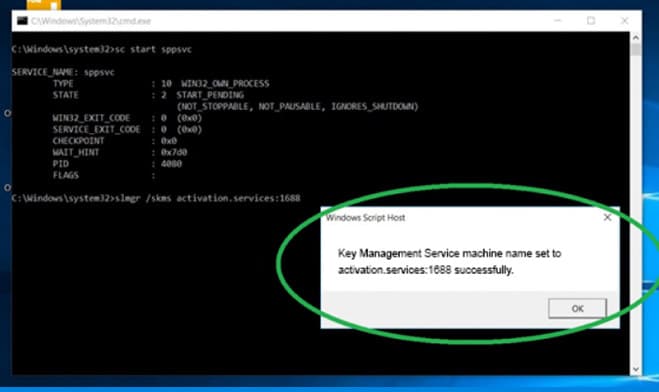Viewport: 659px width, 392px height.
Task: Click scrollbar up arrow in command prompt
Action: (635, 37)
